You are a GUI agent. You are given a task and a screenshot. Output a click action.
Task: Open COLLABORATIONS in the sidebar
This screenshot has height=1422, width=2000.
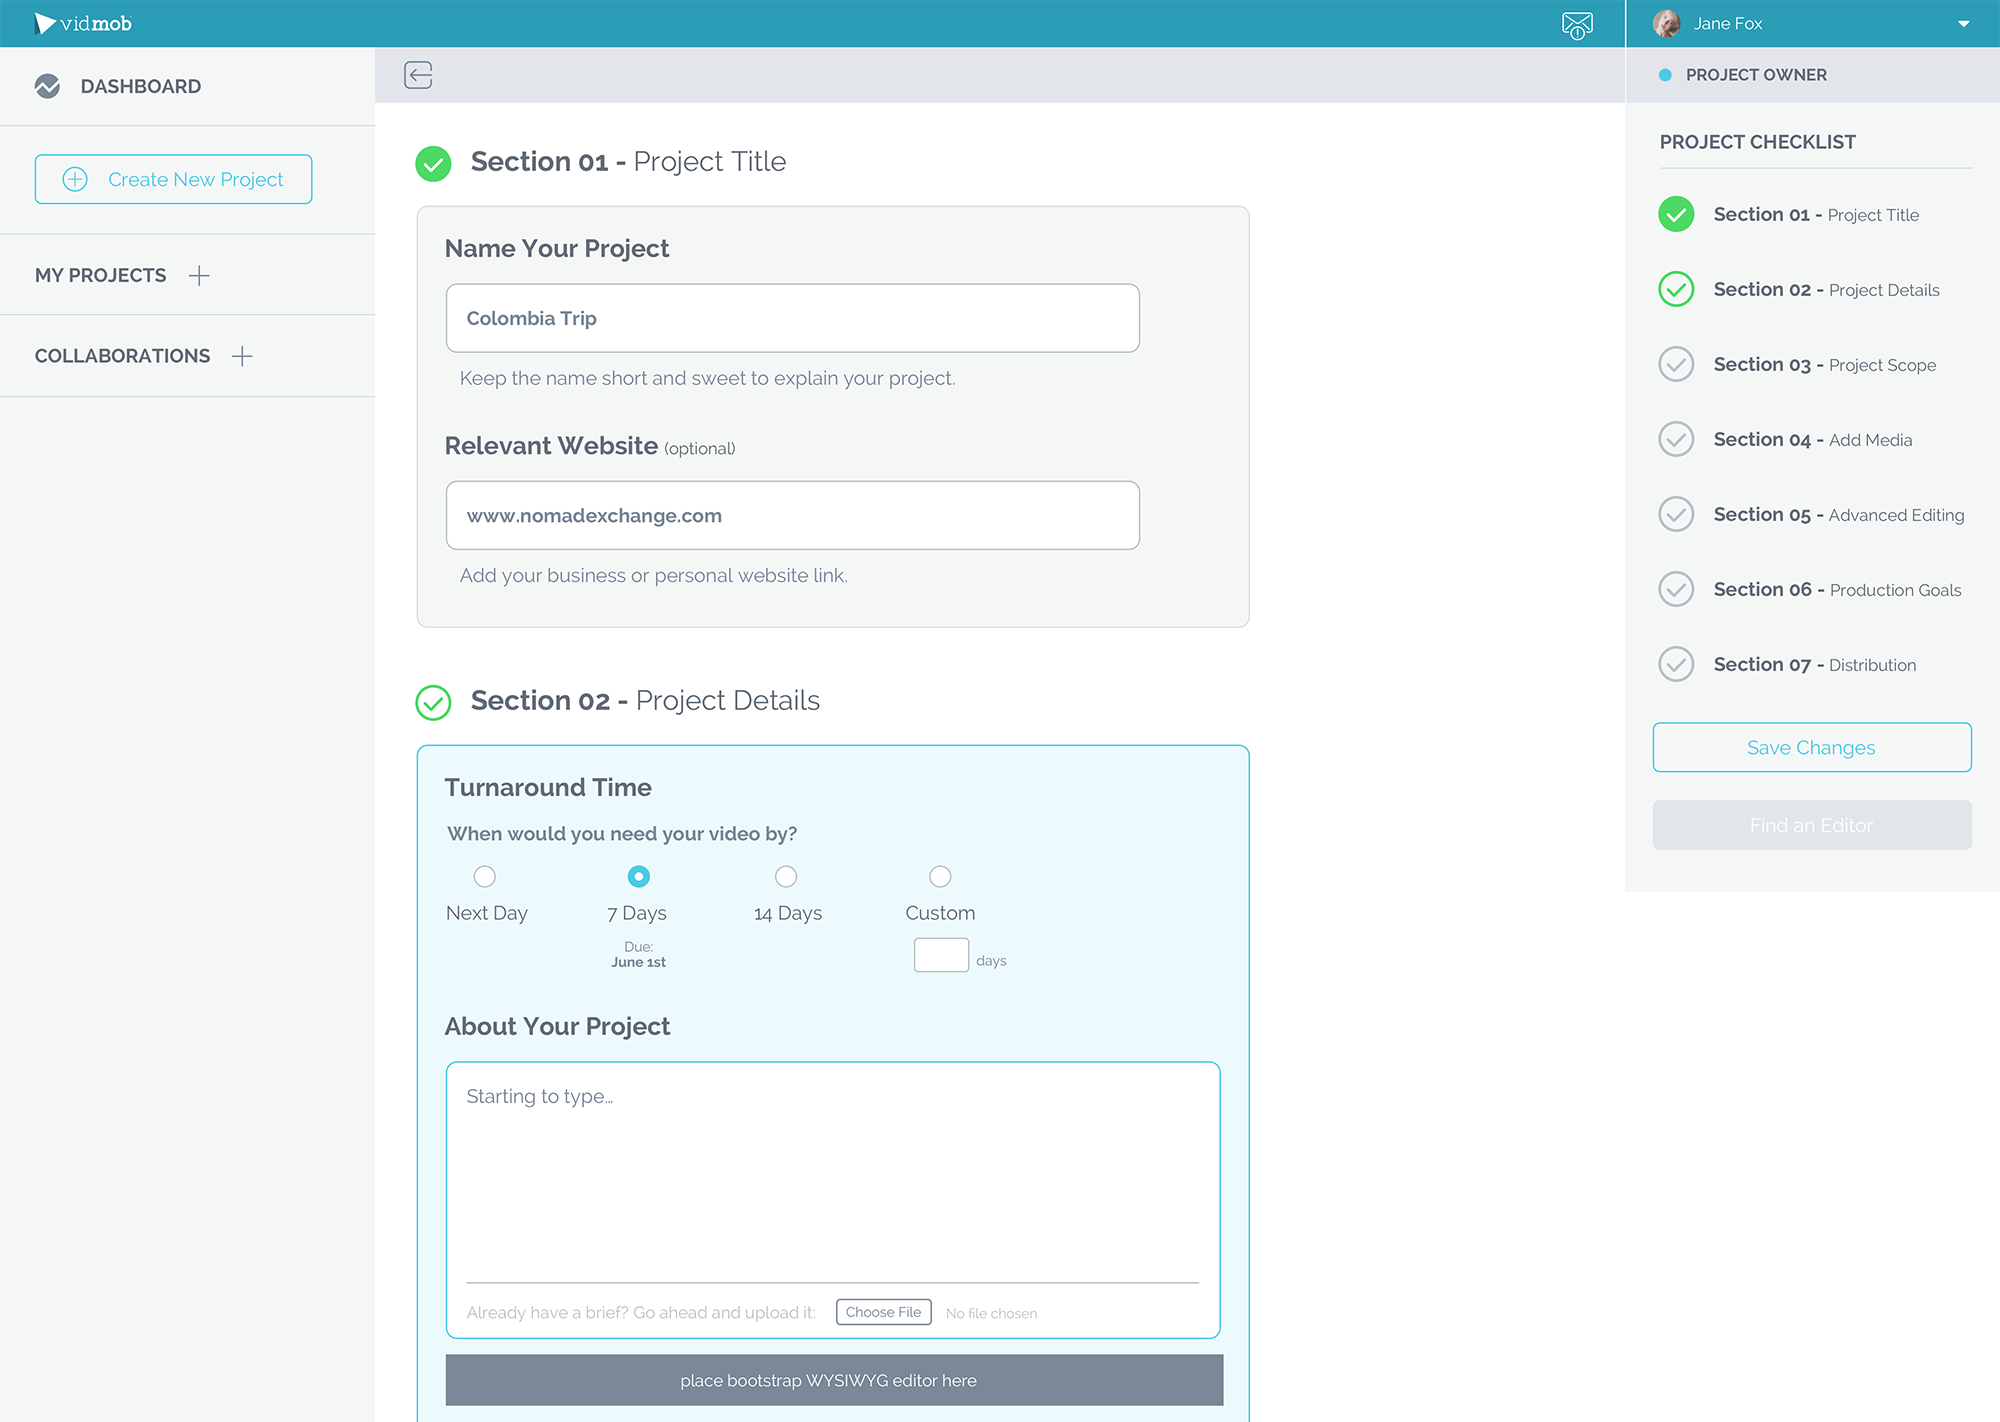coord(122,356)
